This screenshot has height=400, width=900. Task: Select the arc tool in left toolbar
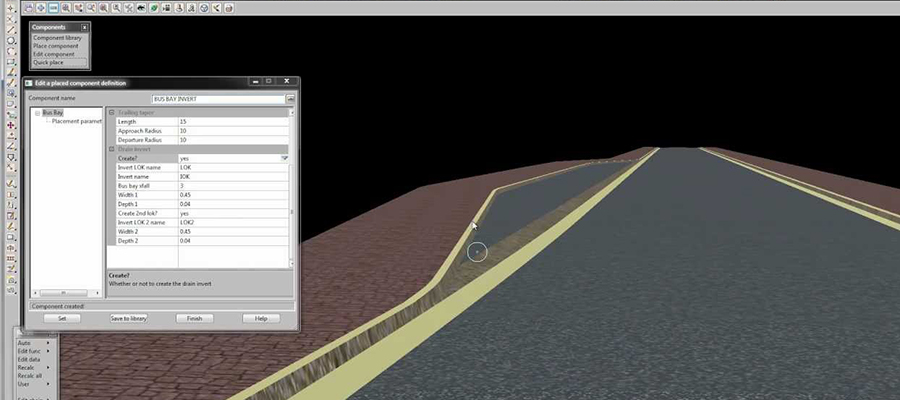(10, 52)
